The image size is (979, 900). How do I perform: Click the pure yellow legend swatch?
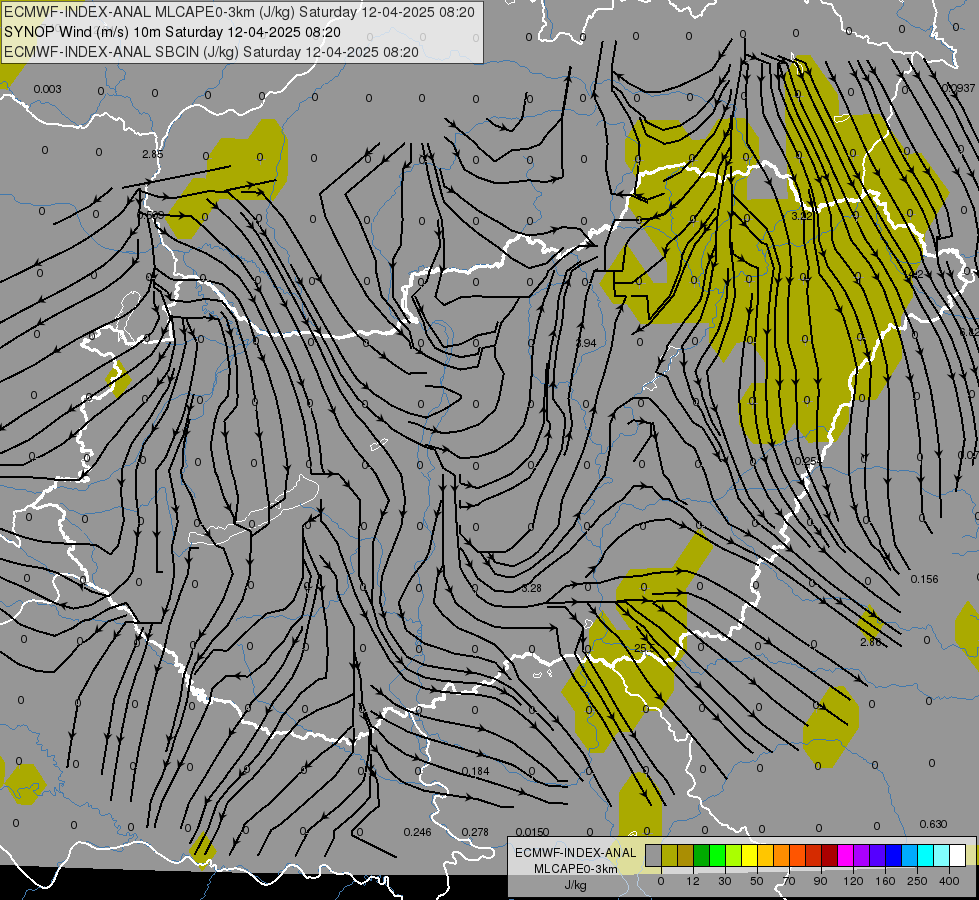tap(750, 855)
